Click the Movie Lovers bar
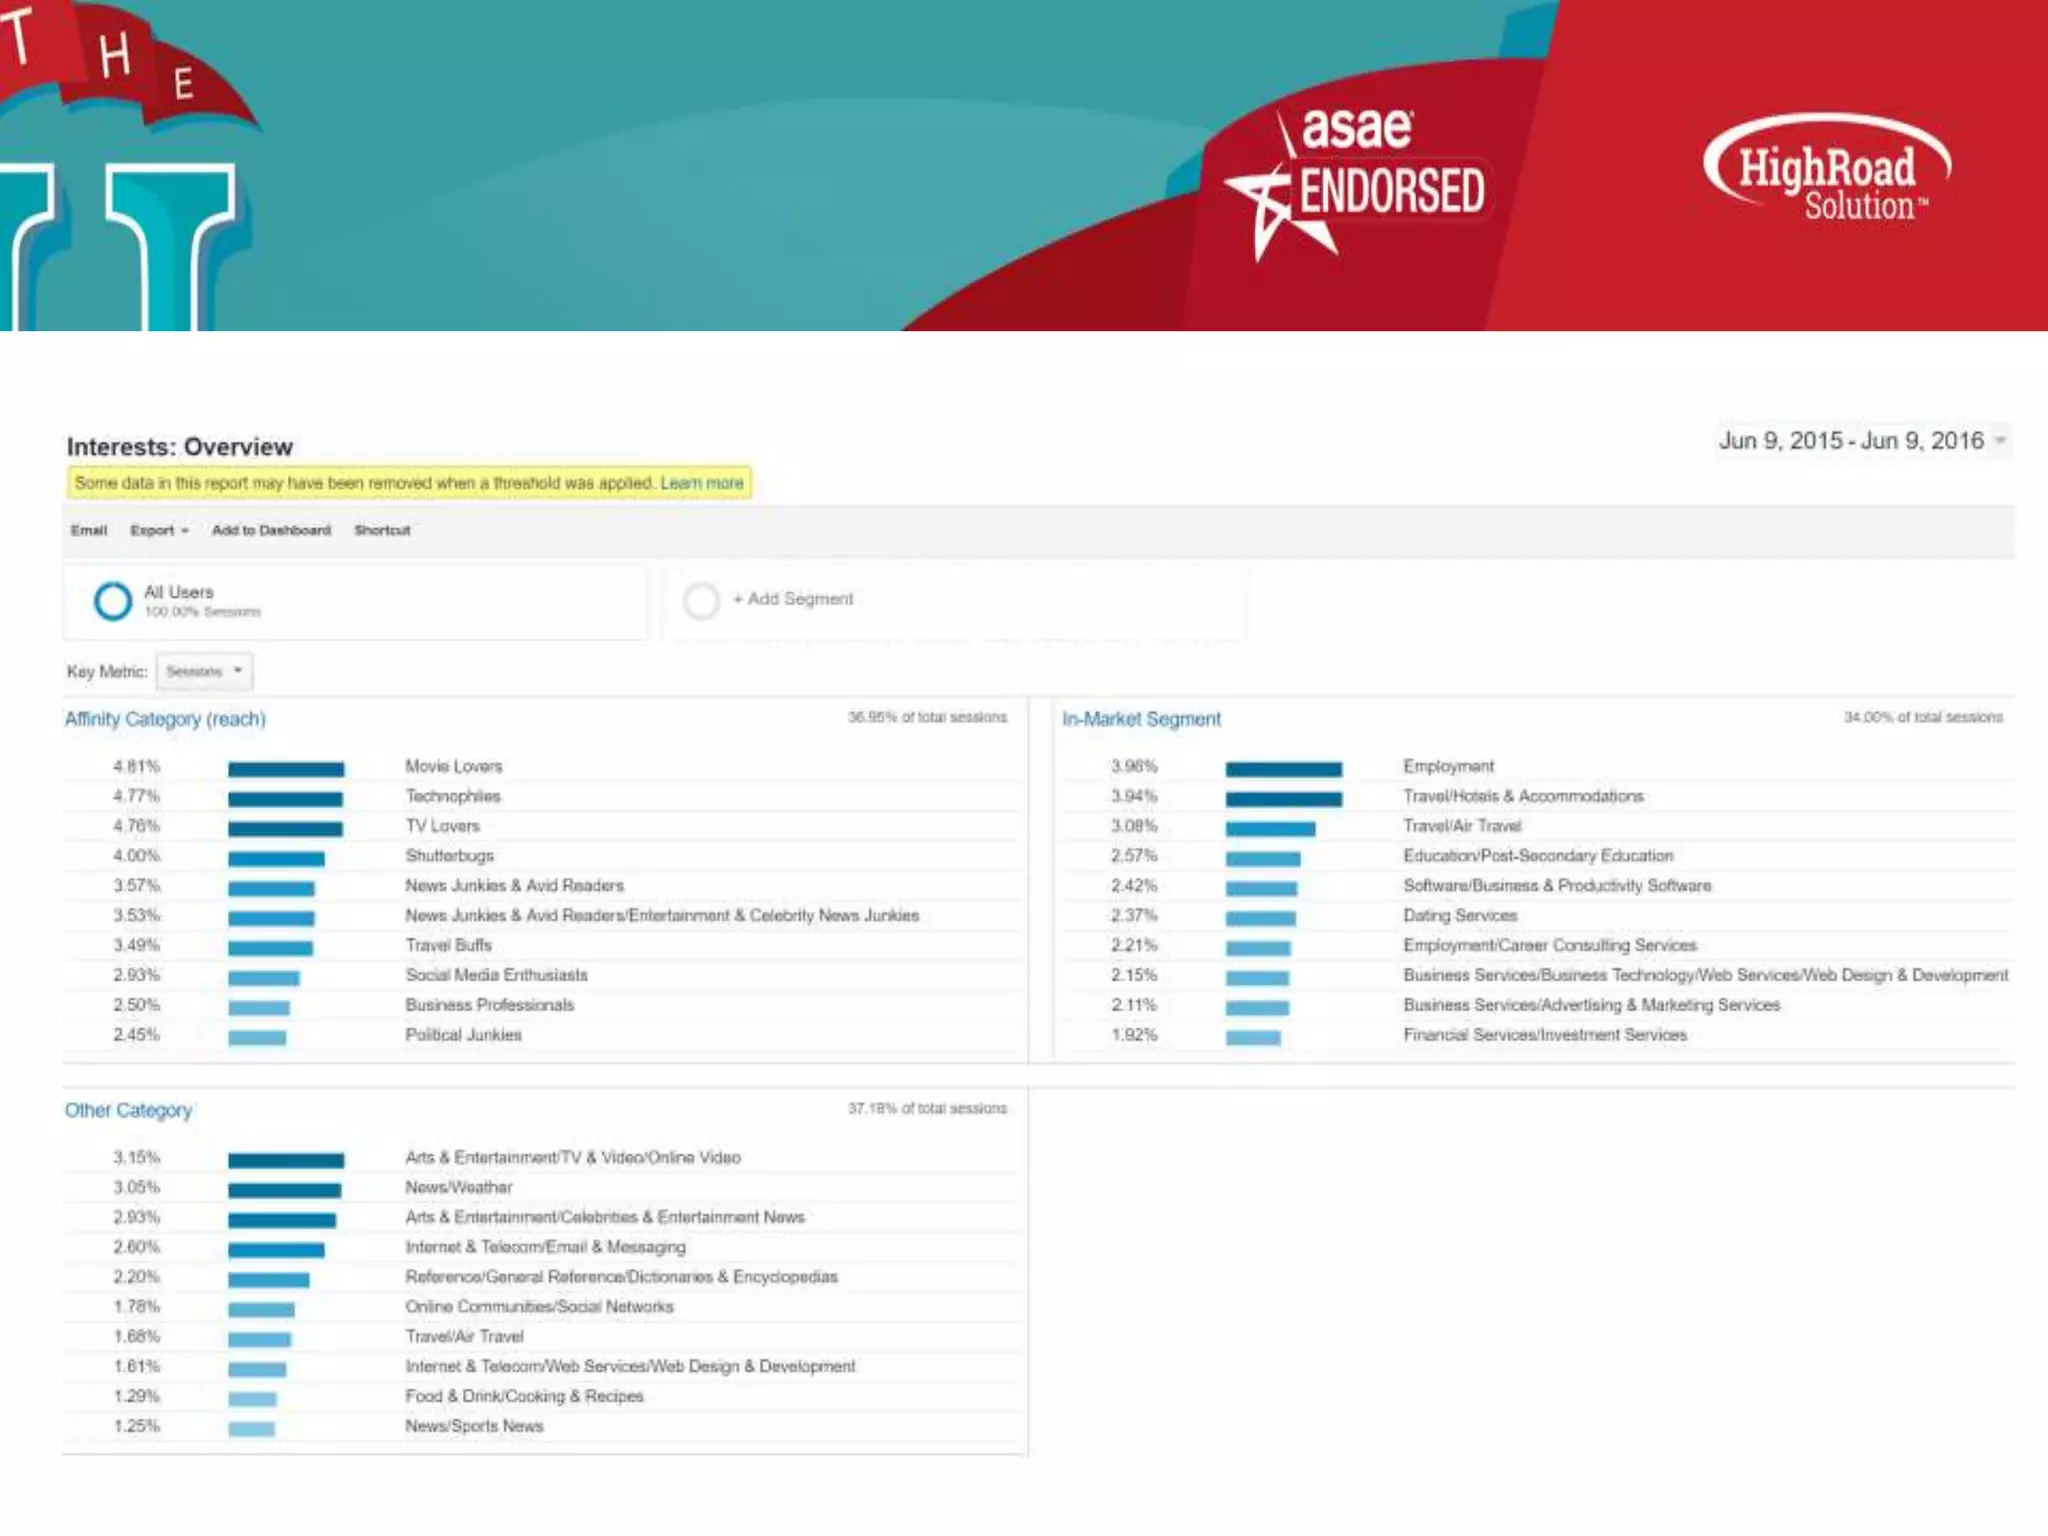2048x1536 pixels. [286, 769]
